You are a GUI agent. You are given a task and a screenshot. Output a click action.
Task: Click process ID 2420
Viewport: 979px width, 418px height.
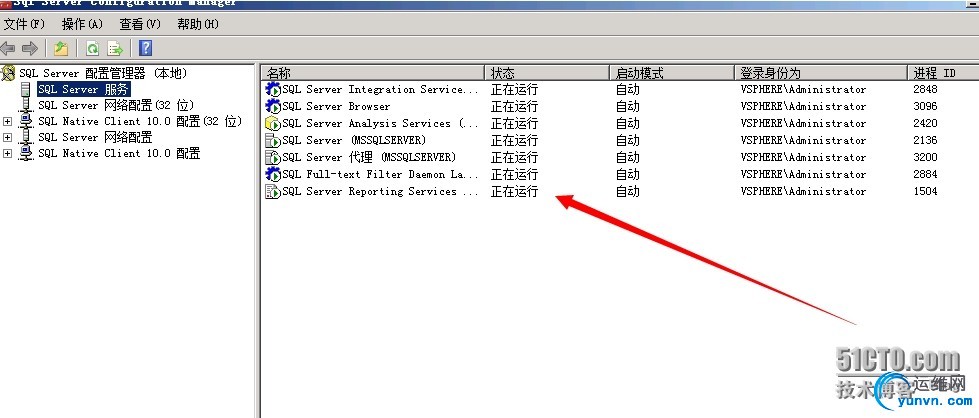coord(925,123)
